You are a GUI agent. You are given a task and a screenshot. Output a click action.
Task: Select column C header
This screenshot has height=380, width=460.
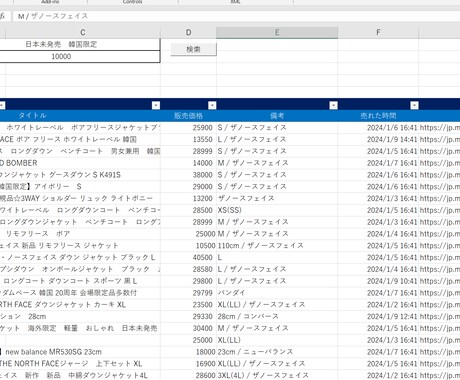(83, 32)
